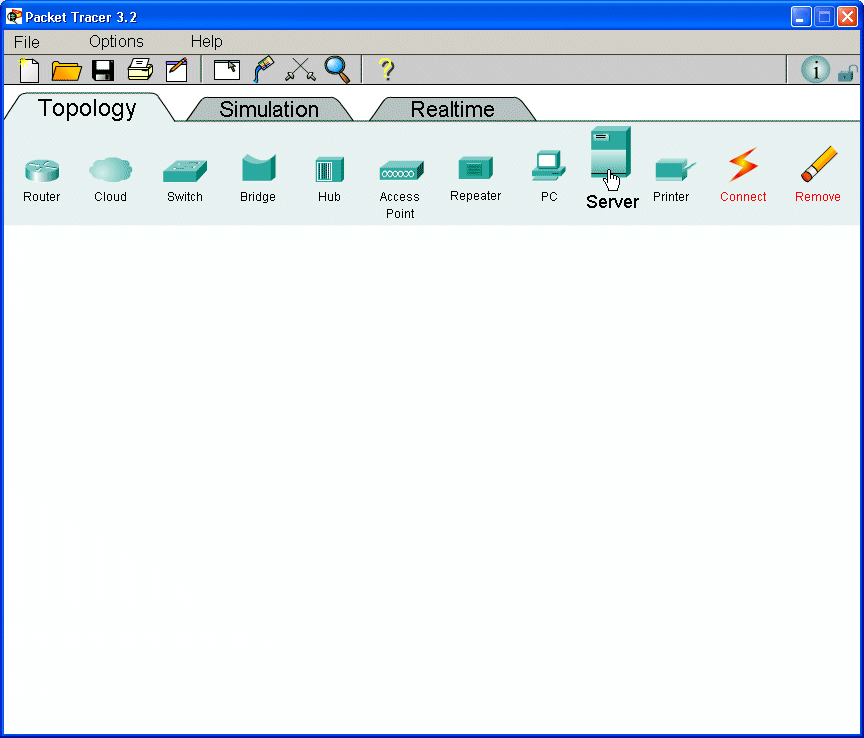Click the New file icon
This screenshot has height=738, width=864.
[29, 70]
